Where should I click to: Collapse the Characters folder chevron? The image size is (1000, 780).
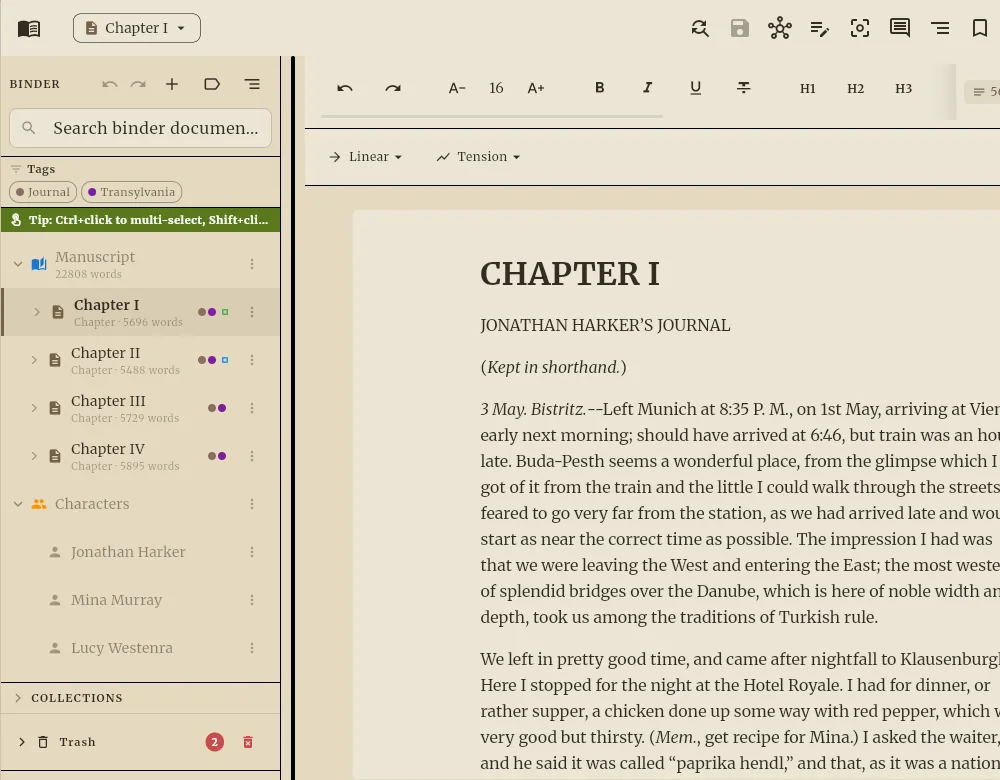(18, 504)
